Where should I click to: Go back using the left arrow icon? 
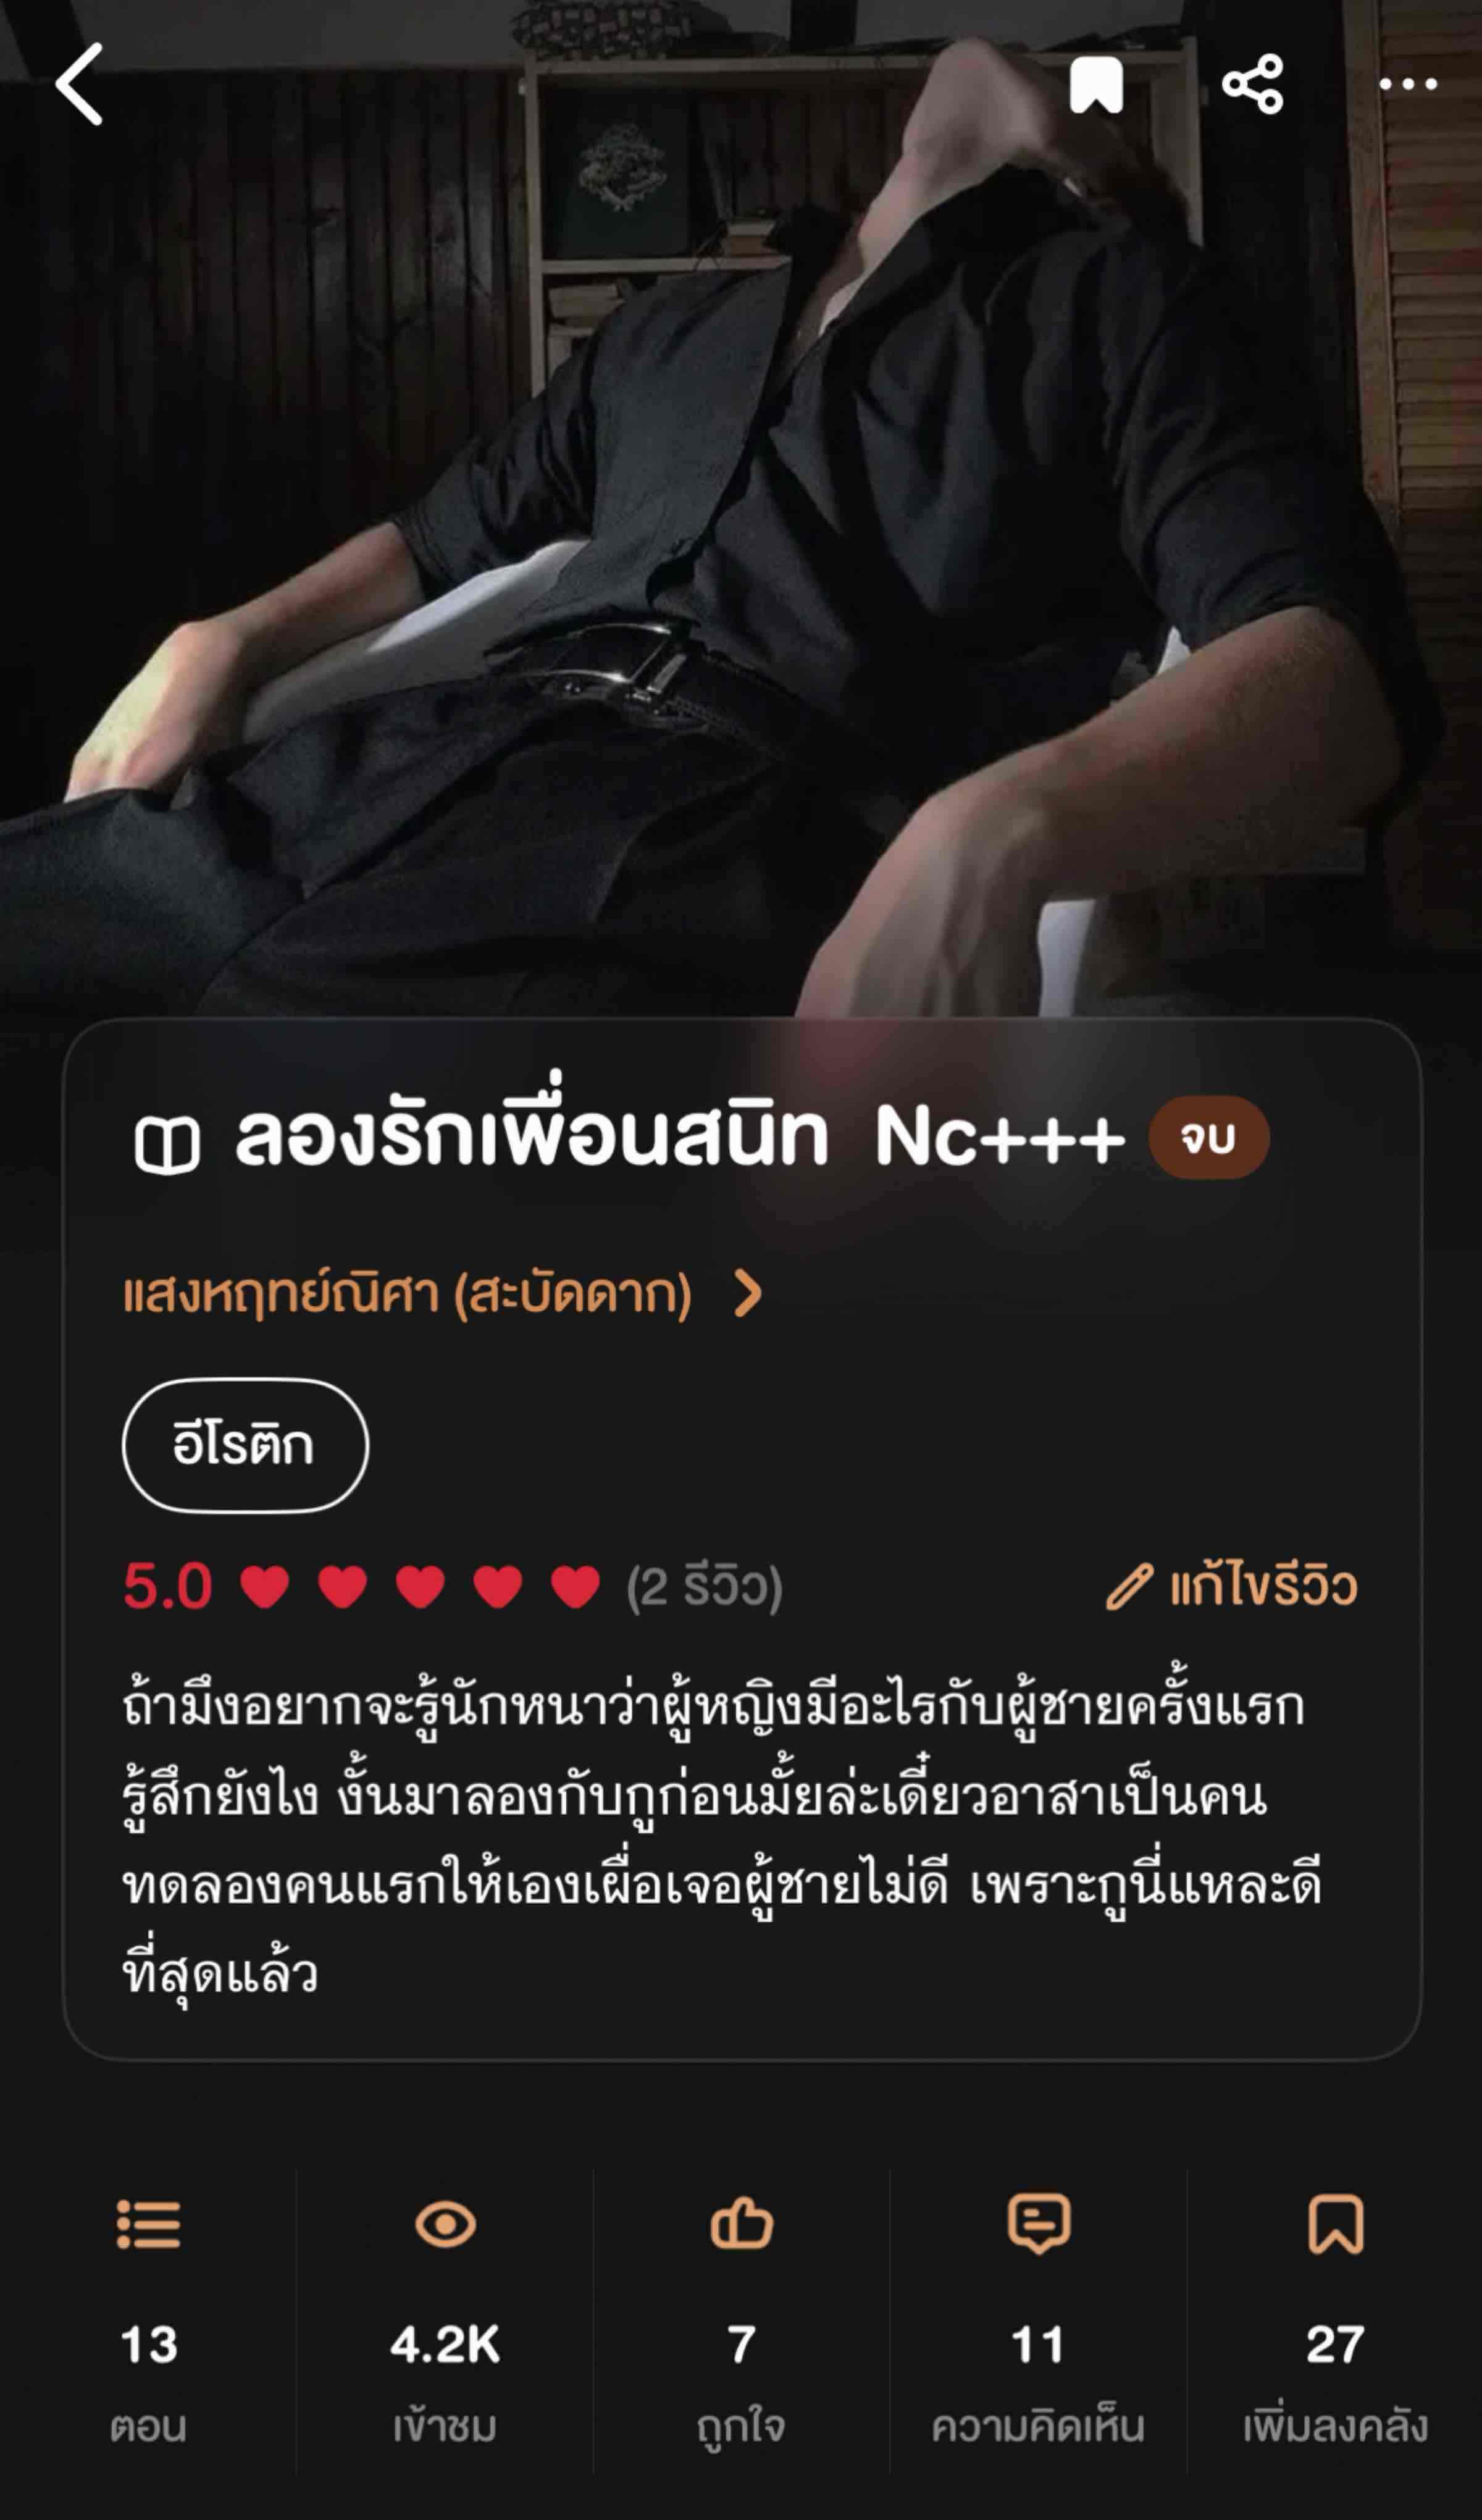(79, 84)
